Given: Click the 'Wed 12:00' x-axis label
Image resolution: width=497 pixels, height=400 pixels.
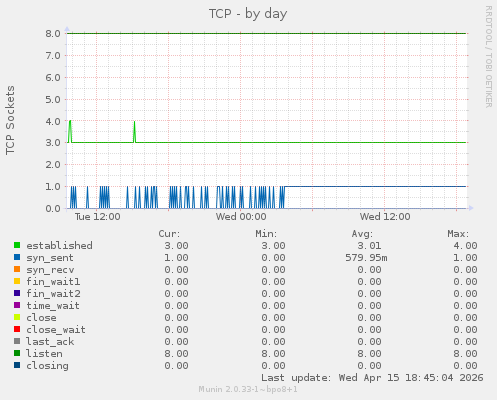Looking at the screenshot, I should pyautogui.click(x=385, y=217).
